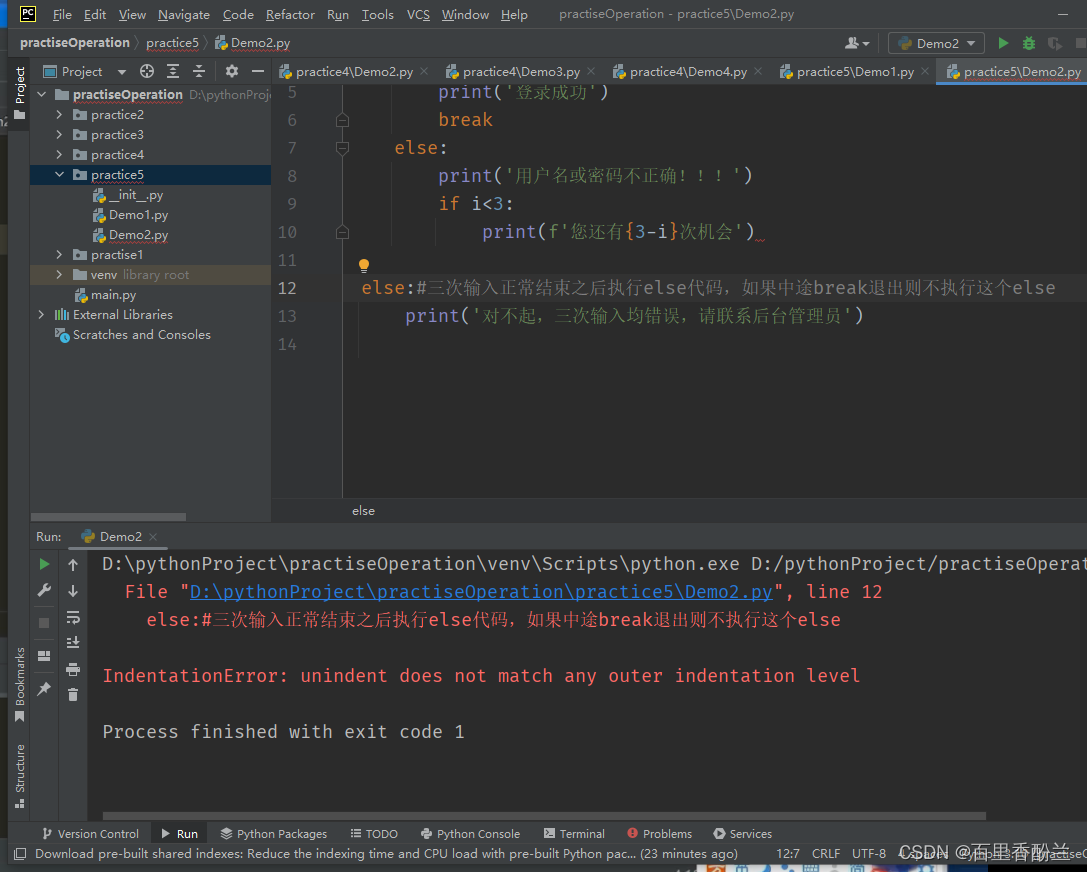Image resolution: width=1087 pixels, height=872 pixels.
Task: Clear run console with trash icon
Action: pos(73,694)
